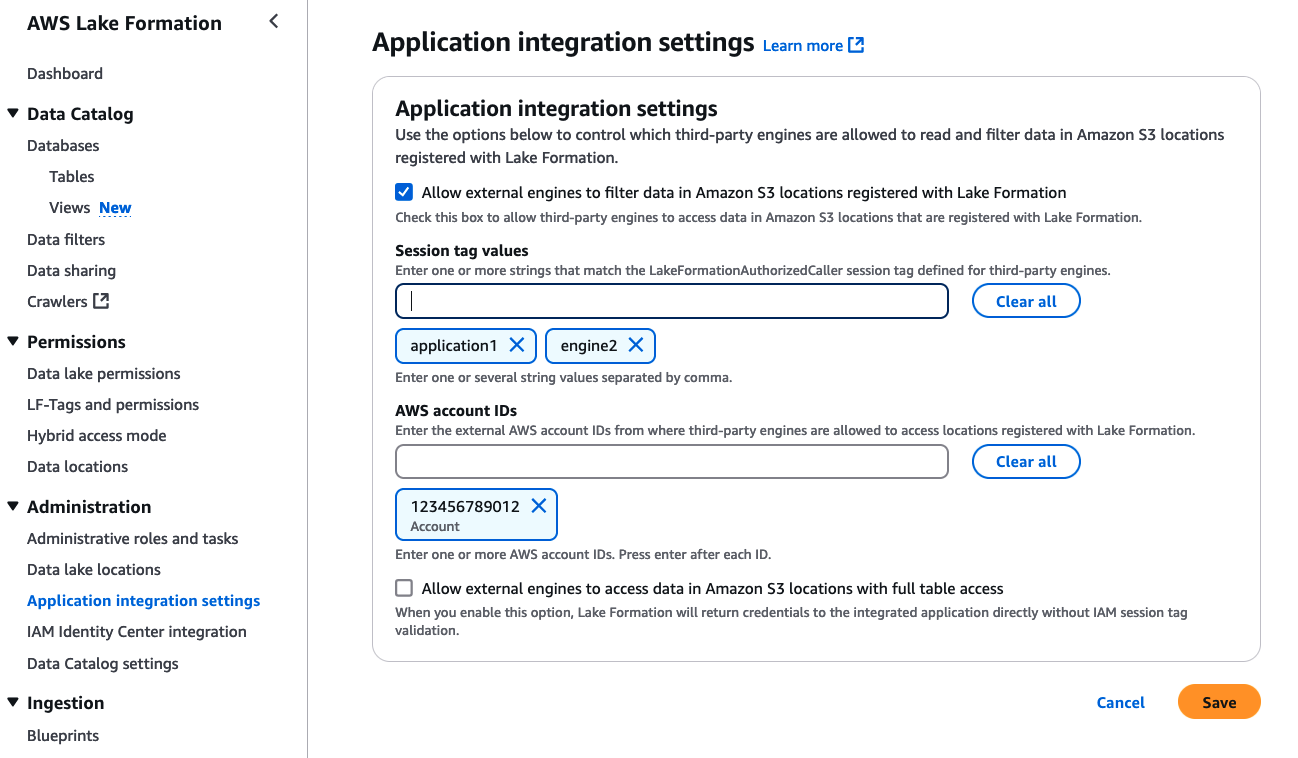Enable full table access for external engines

click(404, 588)
